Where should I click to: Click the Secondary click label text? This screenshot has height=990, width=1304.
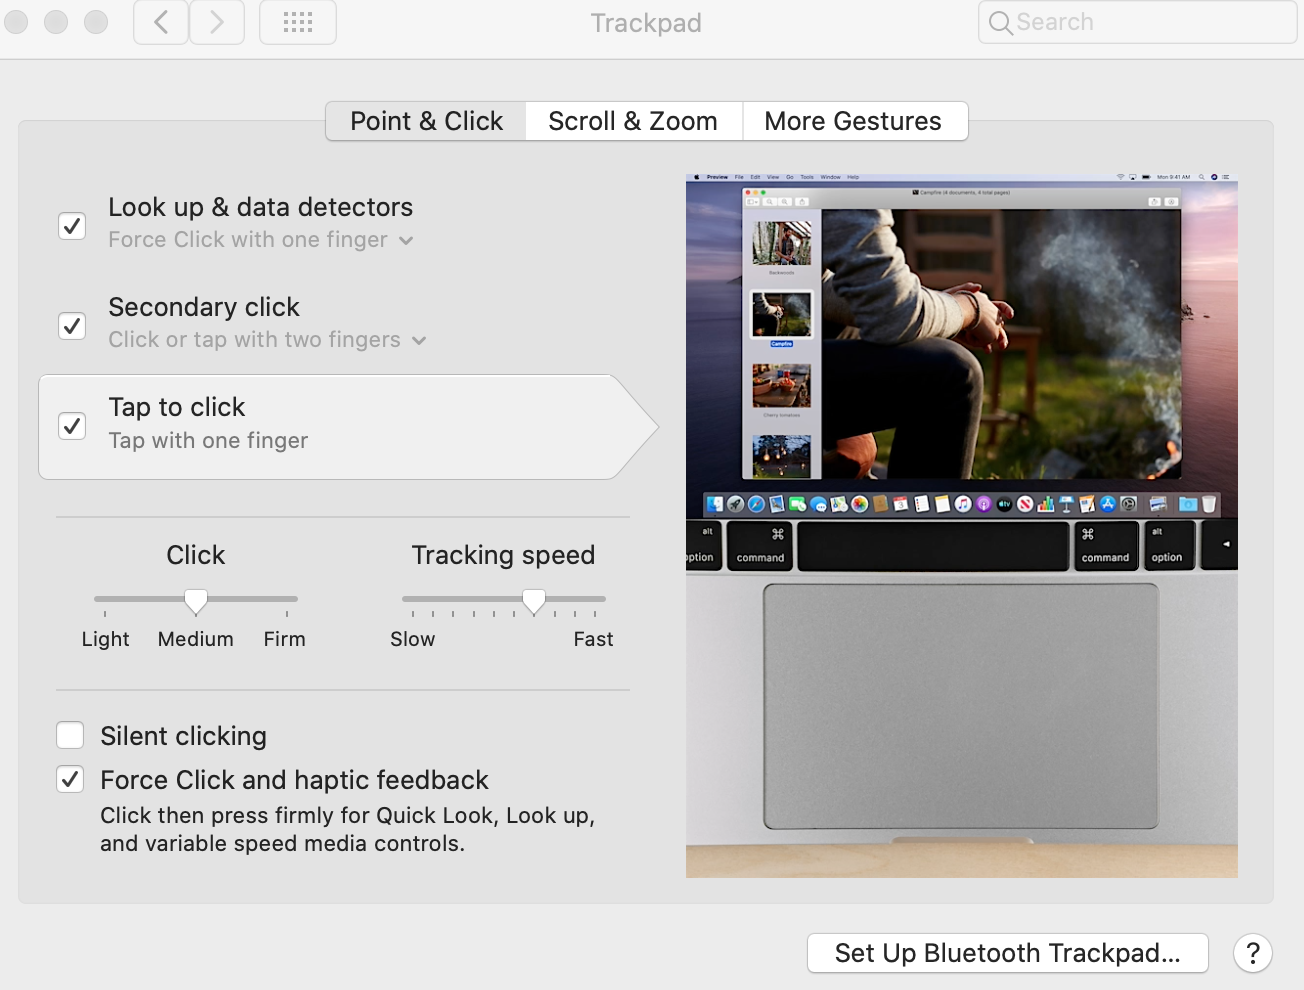(204, 307)
